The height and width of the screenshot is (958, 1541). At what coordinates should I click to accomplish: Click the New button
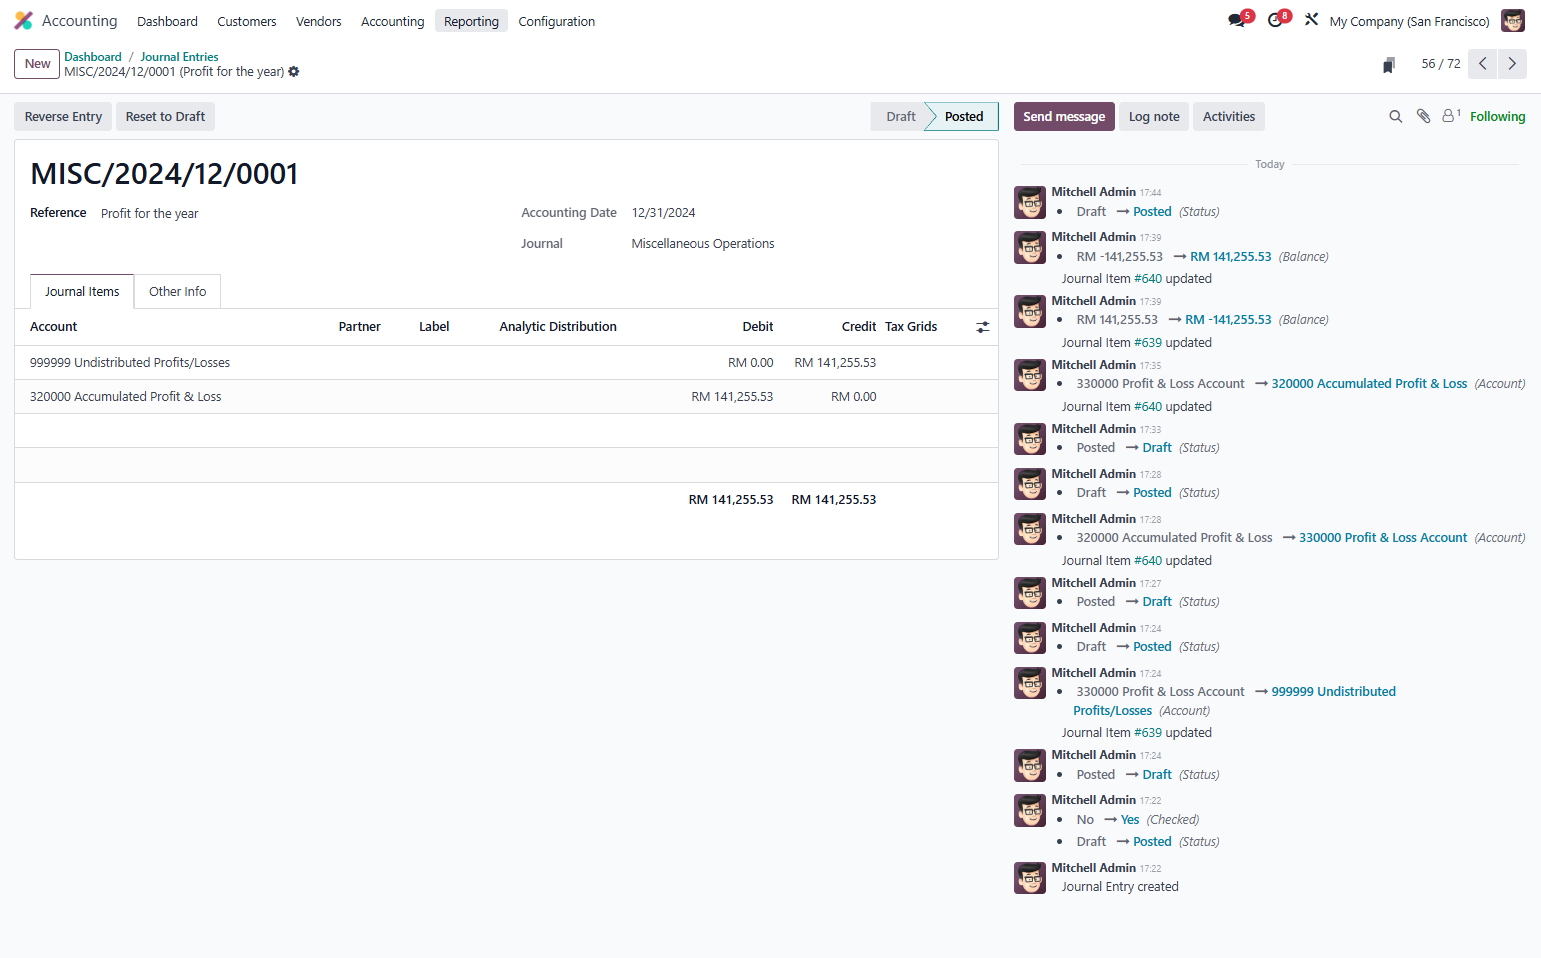37,64
